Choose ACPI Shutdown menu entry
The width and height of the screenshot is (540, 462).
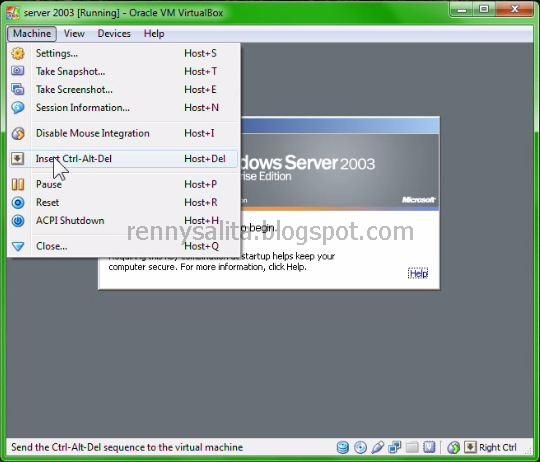point(124,220)
